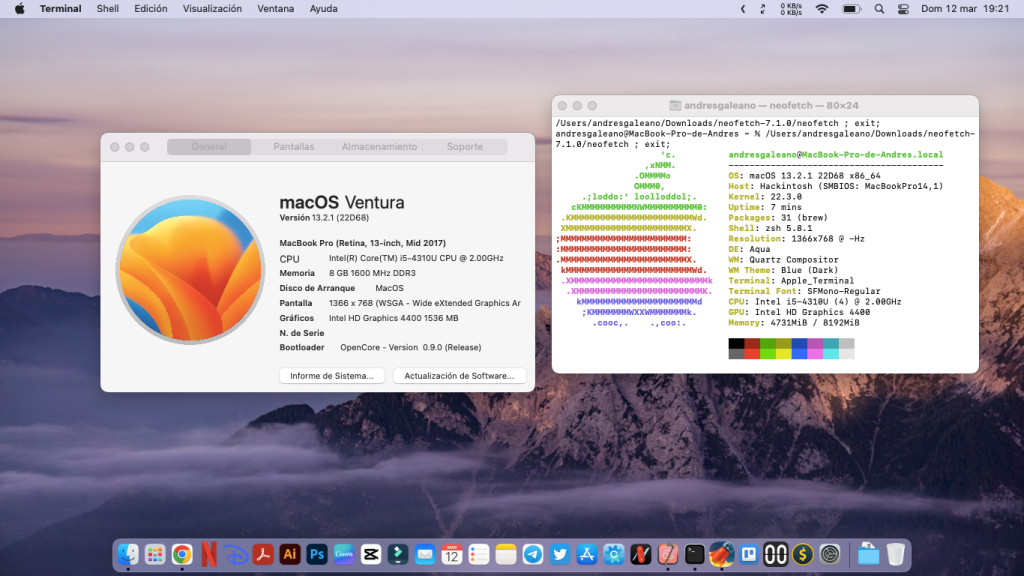1024x576 pixels.
Task: Click the Informe de Sistema button
Action: point(332,376)
